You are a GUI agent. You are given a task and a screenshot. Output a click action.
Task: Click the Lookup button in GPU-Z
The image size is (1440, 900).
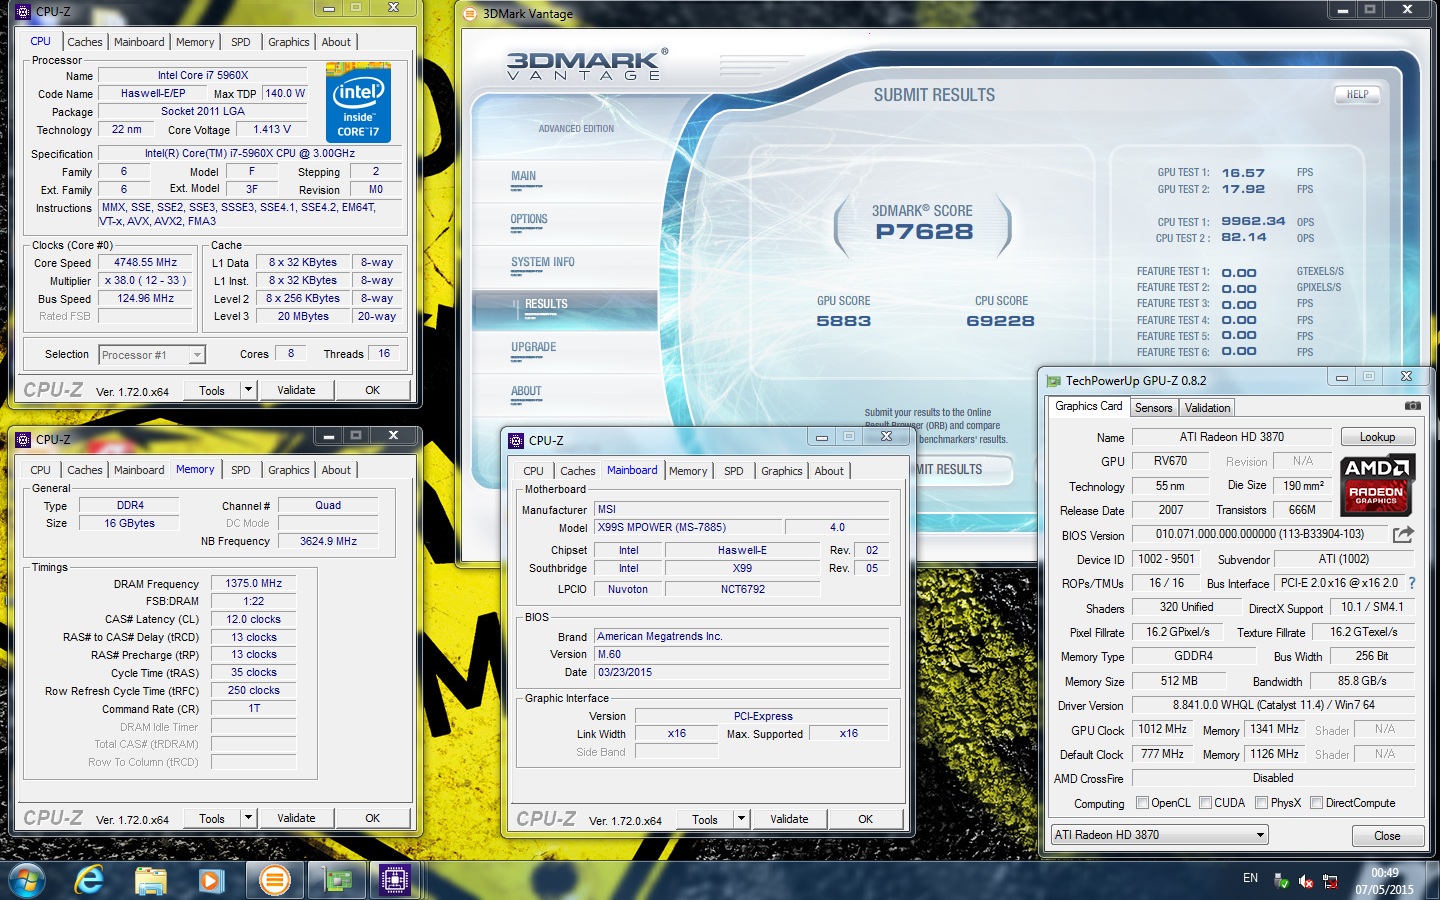pos(1377,437)
